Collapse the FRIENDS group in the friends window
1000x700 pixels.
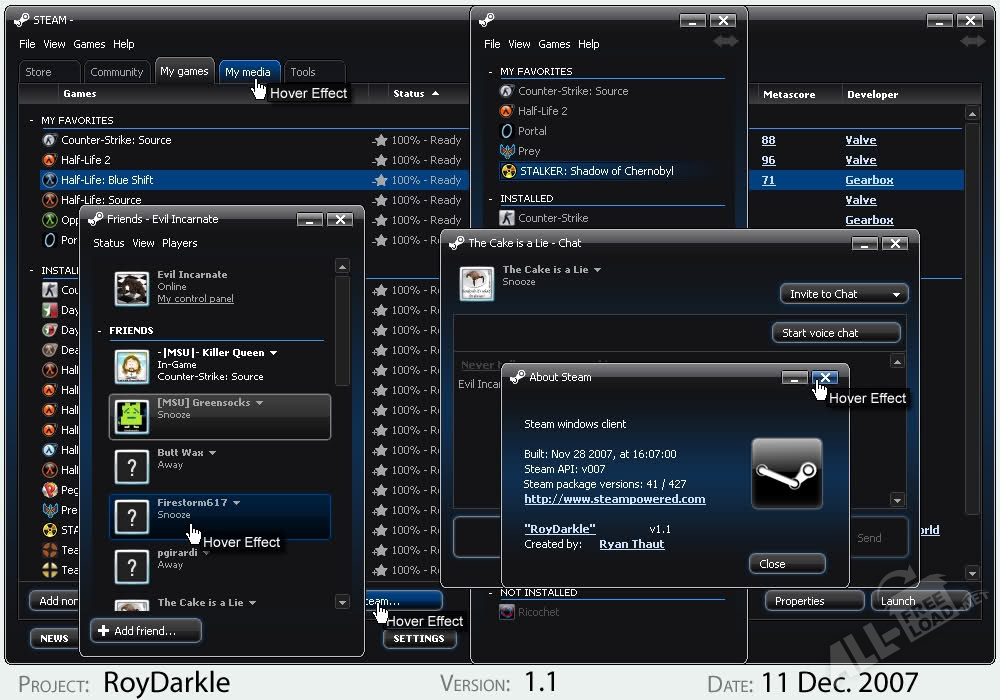101,331
